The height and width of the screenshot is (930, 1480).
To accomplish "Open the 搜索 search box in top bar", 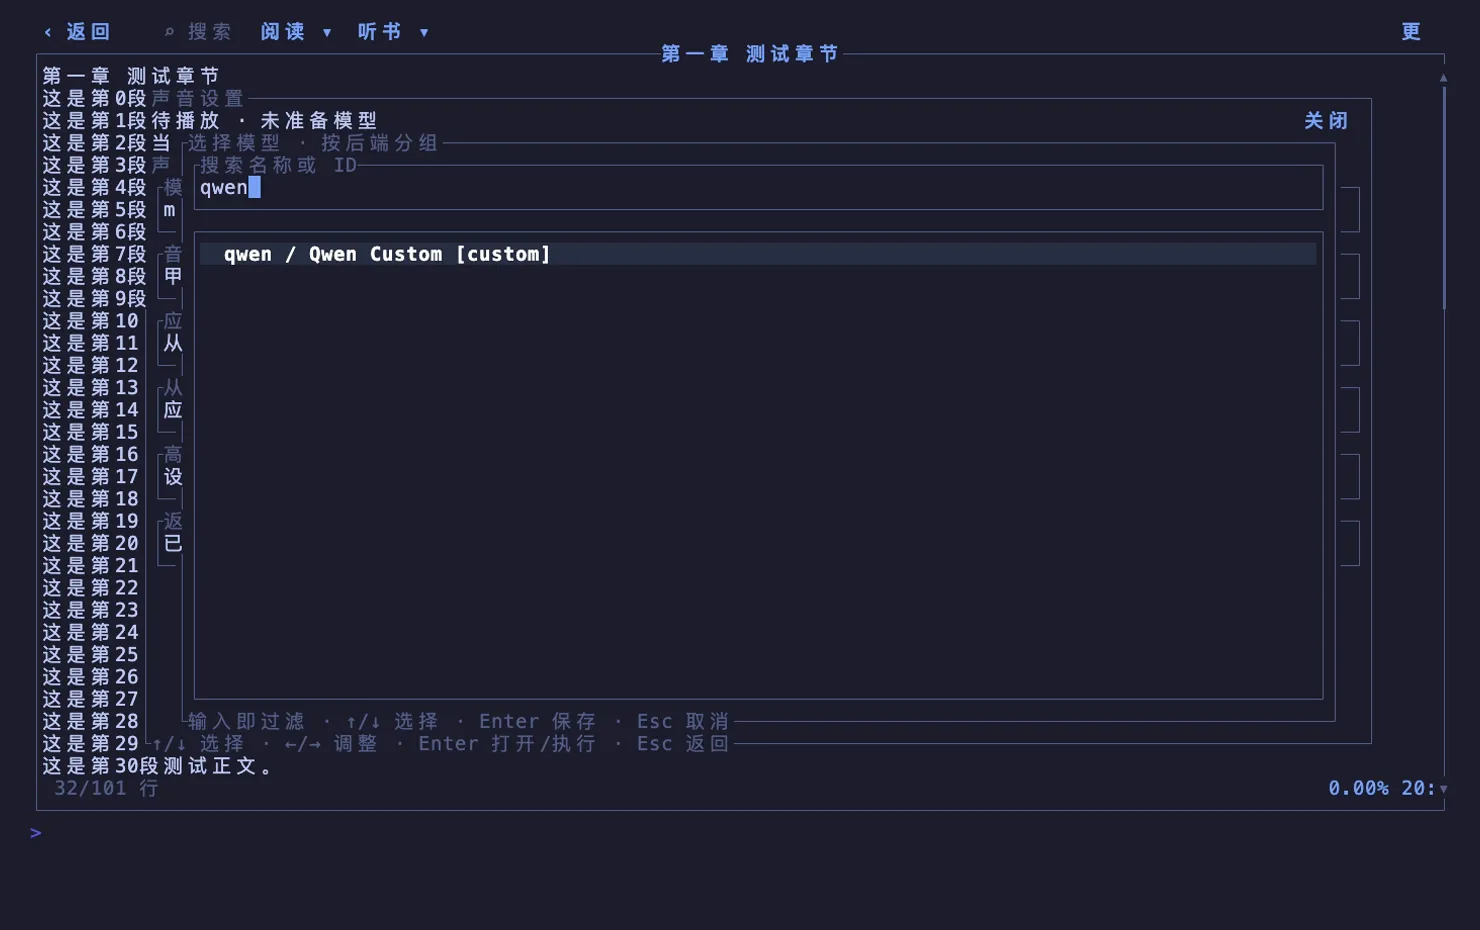I will (198, 32).
